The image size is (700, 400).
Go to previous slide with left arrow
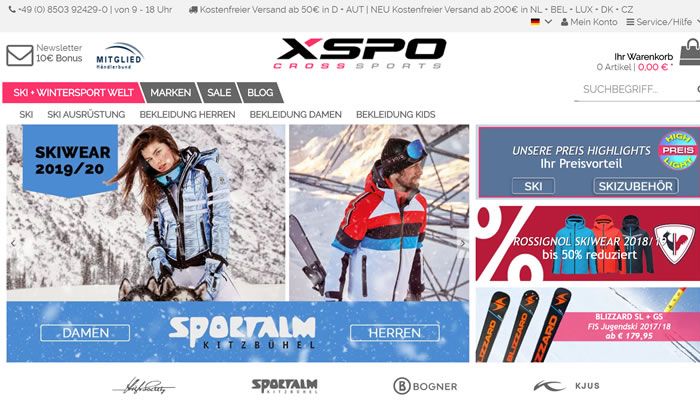click(13, 243)
